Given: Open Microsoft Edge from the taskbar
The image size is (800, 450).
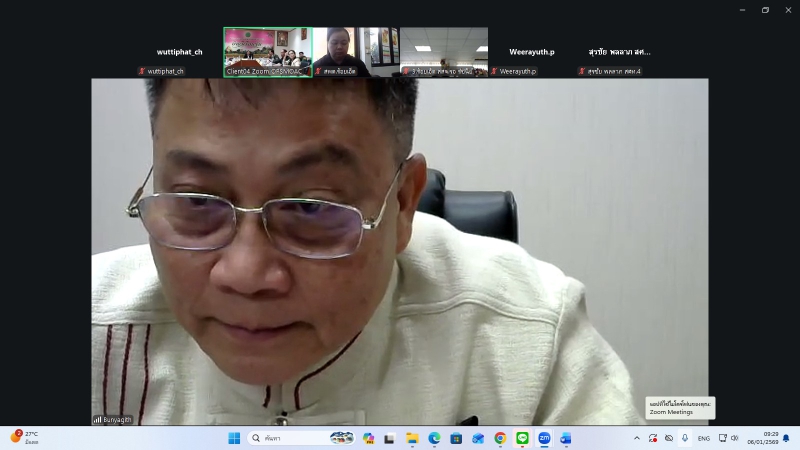Looking at the screenshot, I should coord(434,438).
